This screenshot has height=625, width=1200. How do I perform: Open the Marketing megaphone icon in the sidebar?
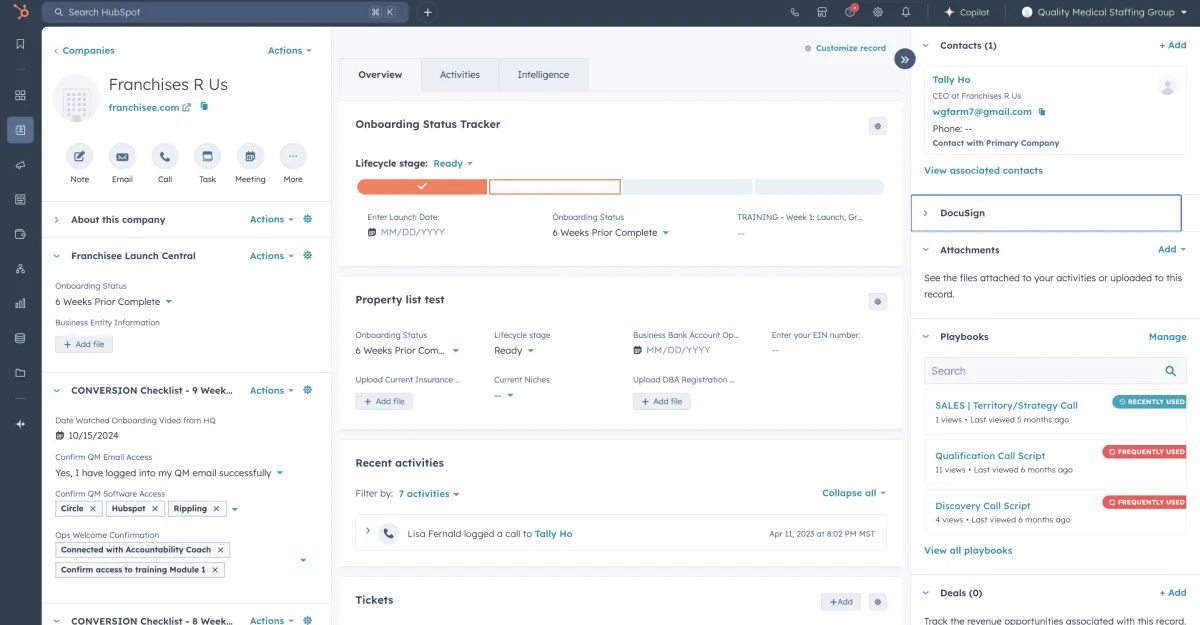tap(20, 165)
